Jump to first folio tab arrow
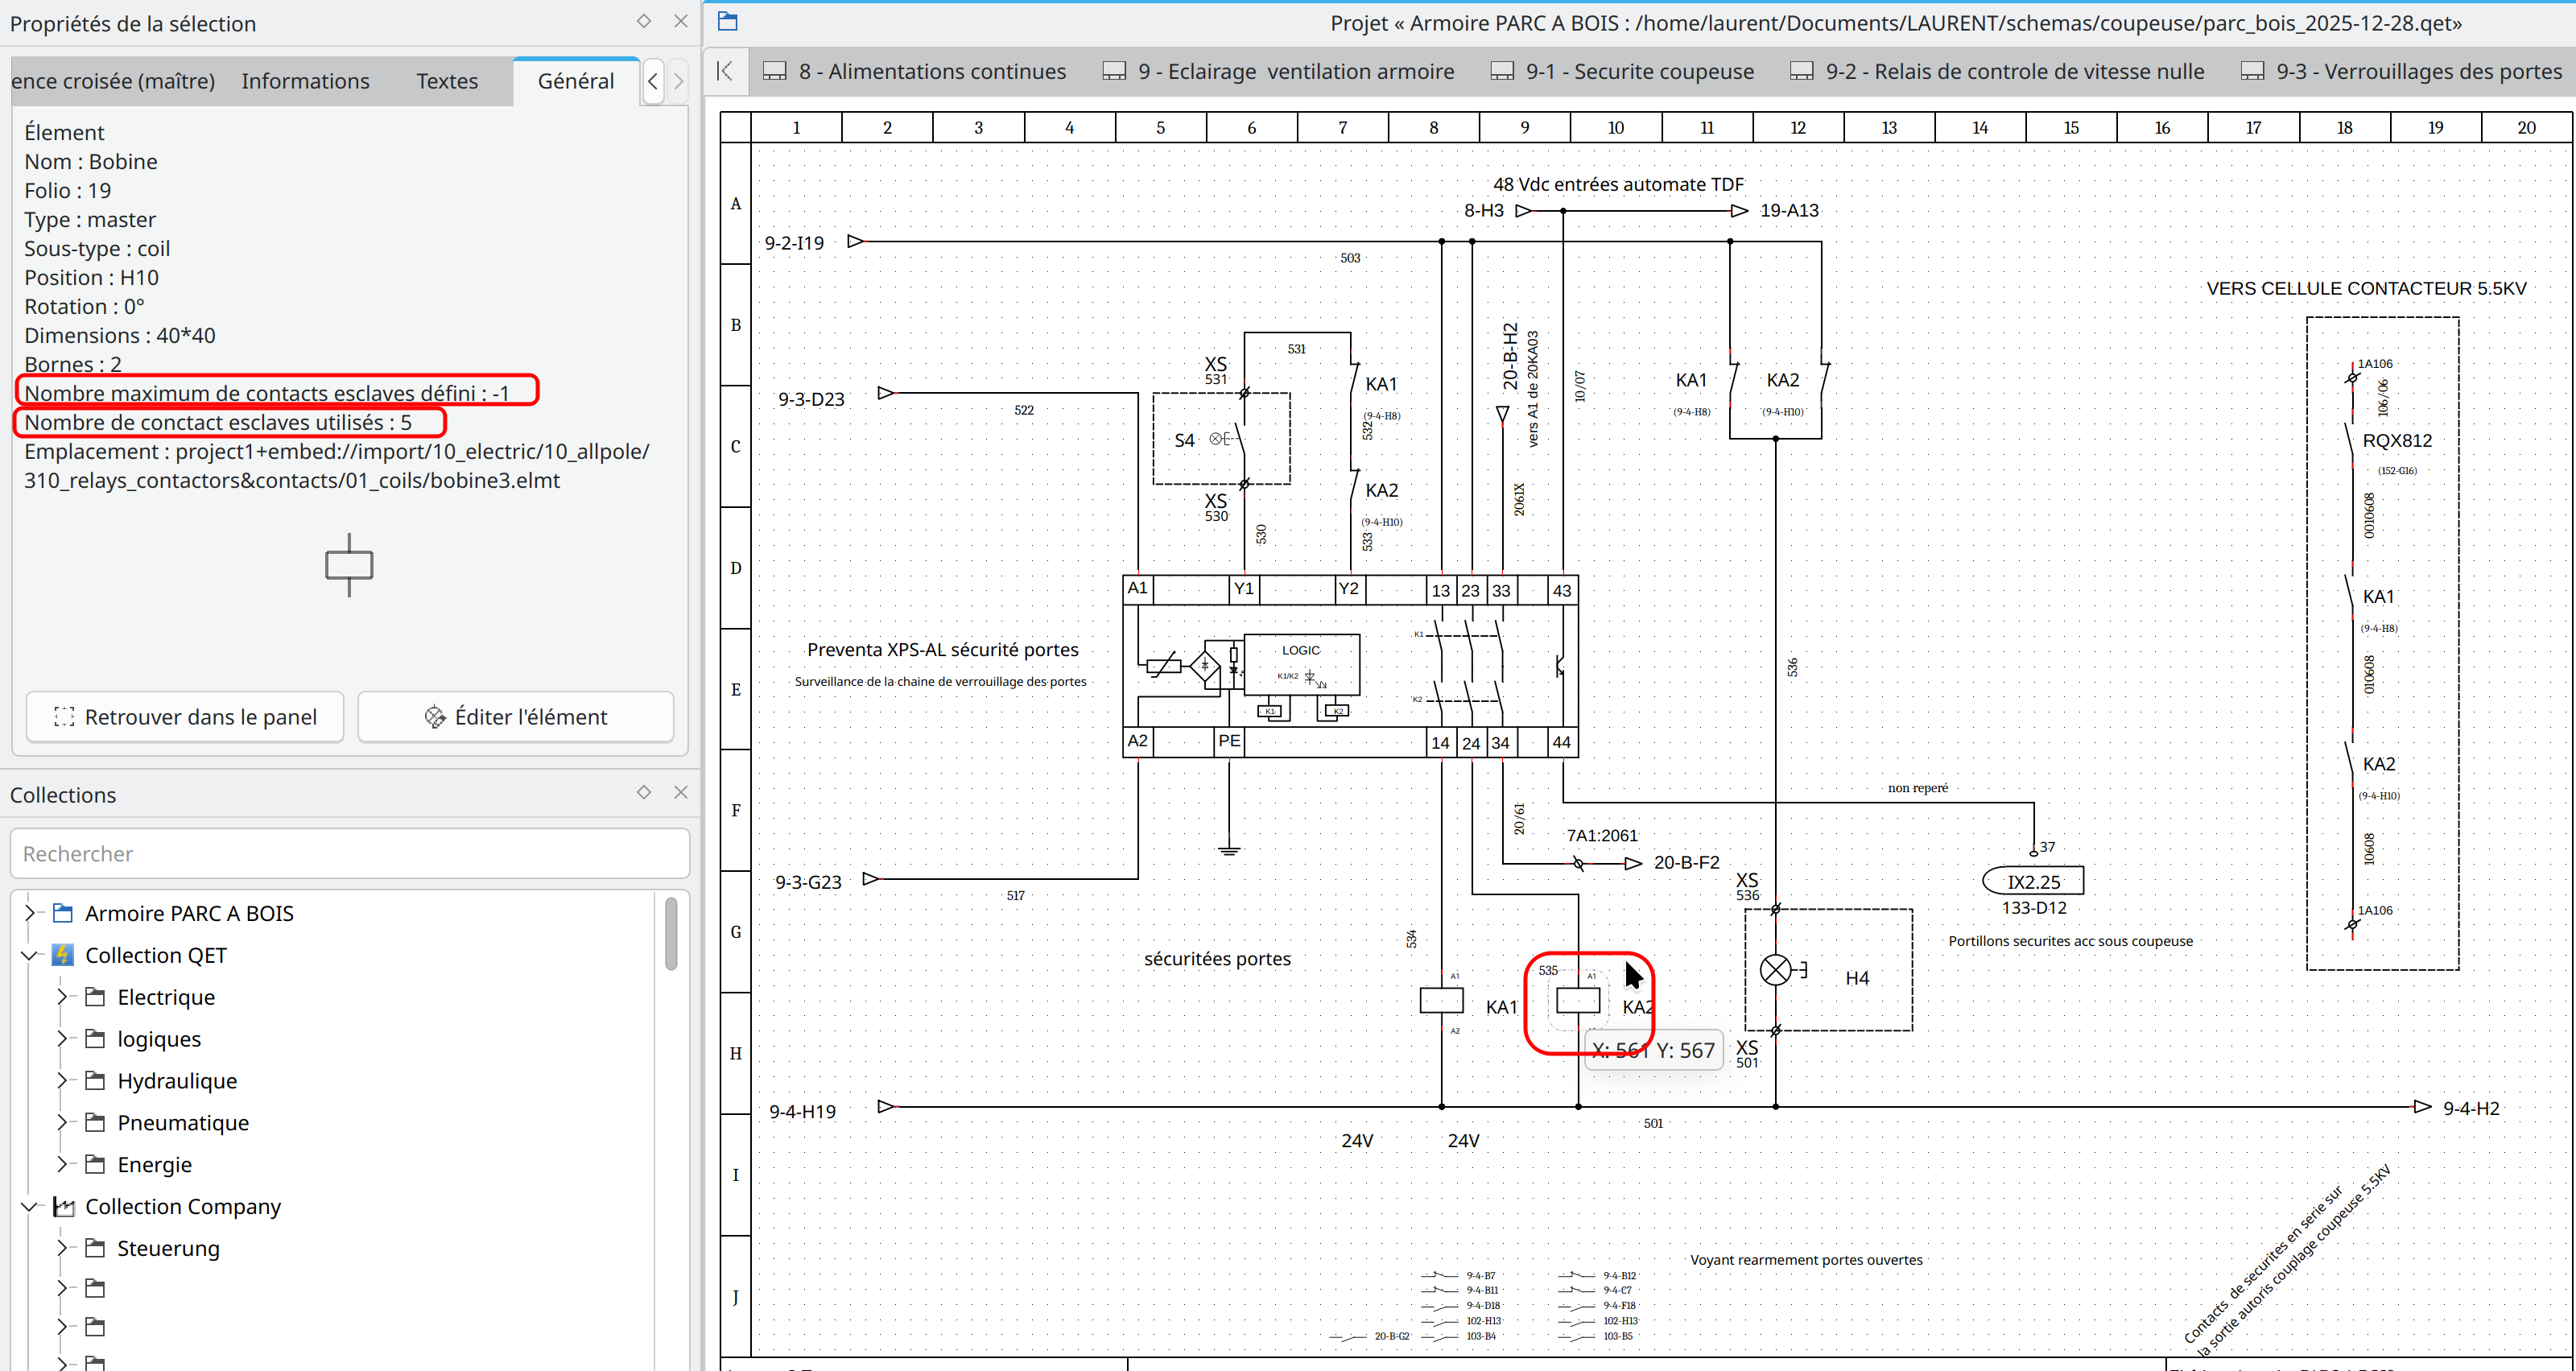The width and height of the screenshot is (2576, 1371). 726,71
